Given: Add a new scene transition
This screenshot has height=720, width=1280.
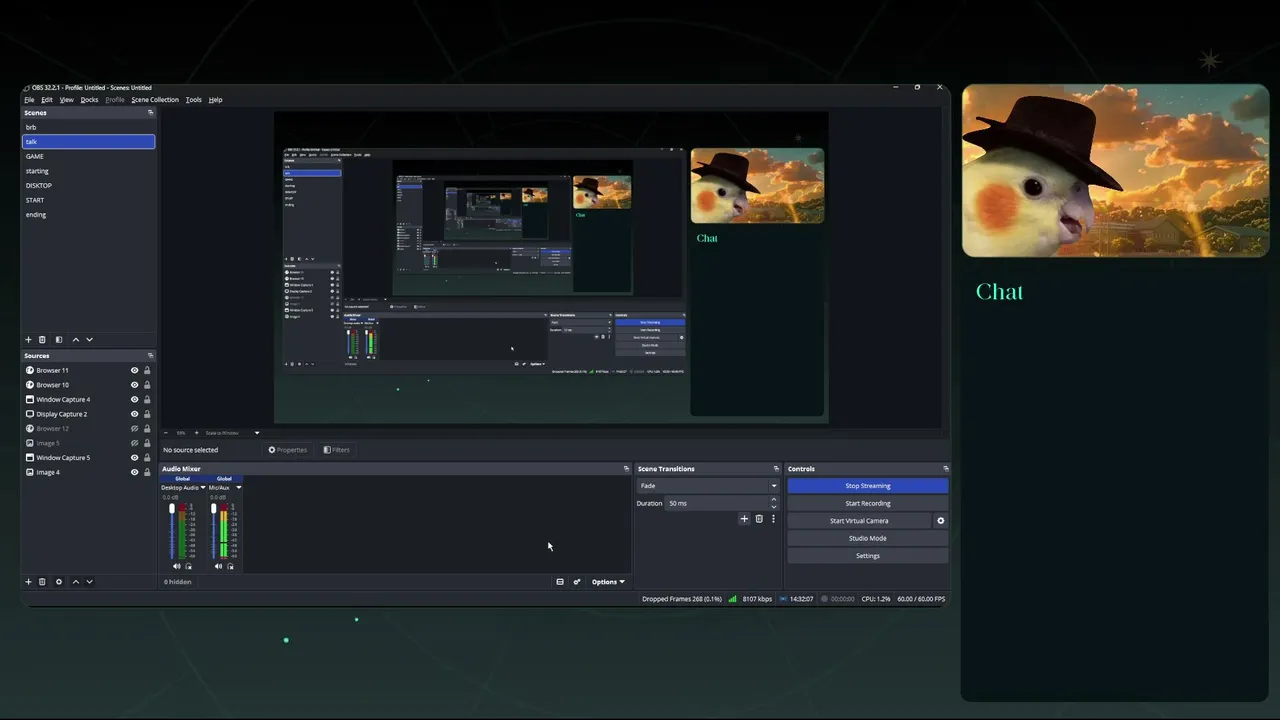Looking at the screenshot, I should click(x=744, y=519).
